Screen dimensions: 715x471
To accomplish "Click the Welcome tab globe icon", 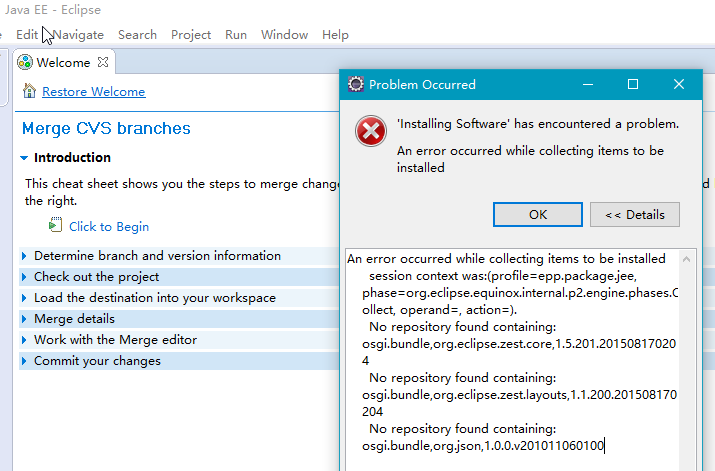I will 25,62.
